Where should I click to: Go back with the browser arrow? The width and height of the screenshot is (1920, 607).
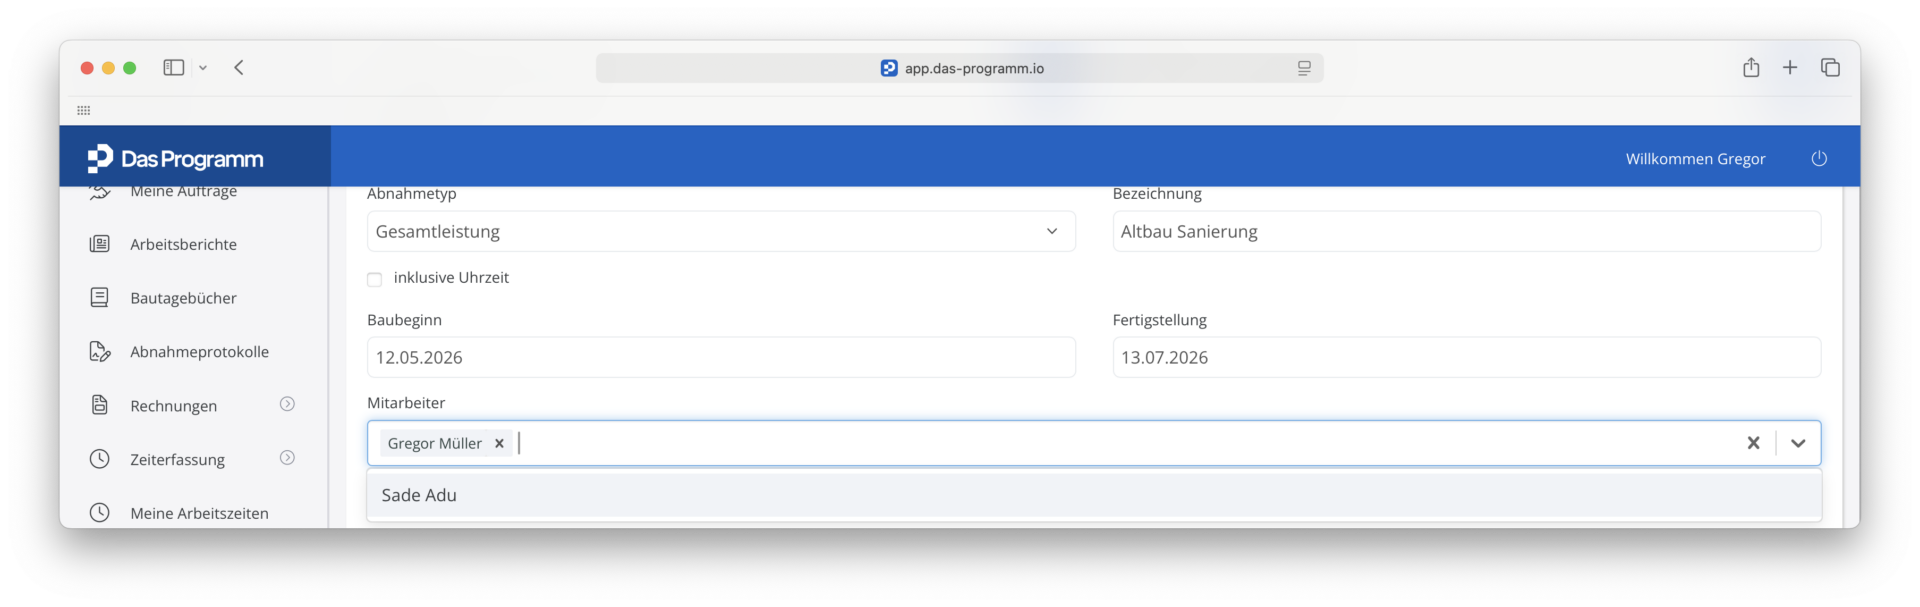[x=239, y=67]
